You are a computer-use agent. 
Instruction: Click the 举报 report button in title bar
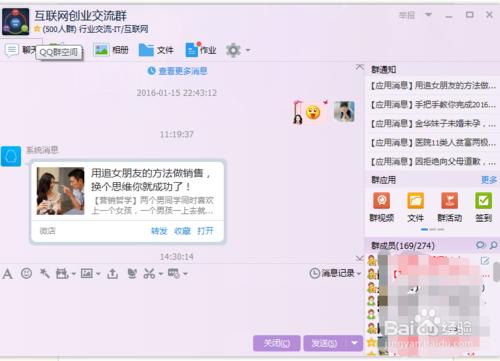pos(407,15)
